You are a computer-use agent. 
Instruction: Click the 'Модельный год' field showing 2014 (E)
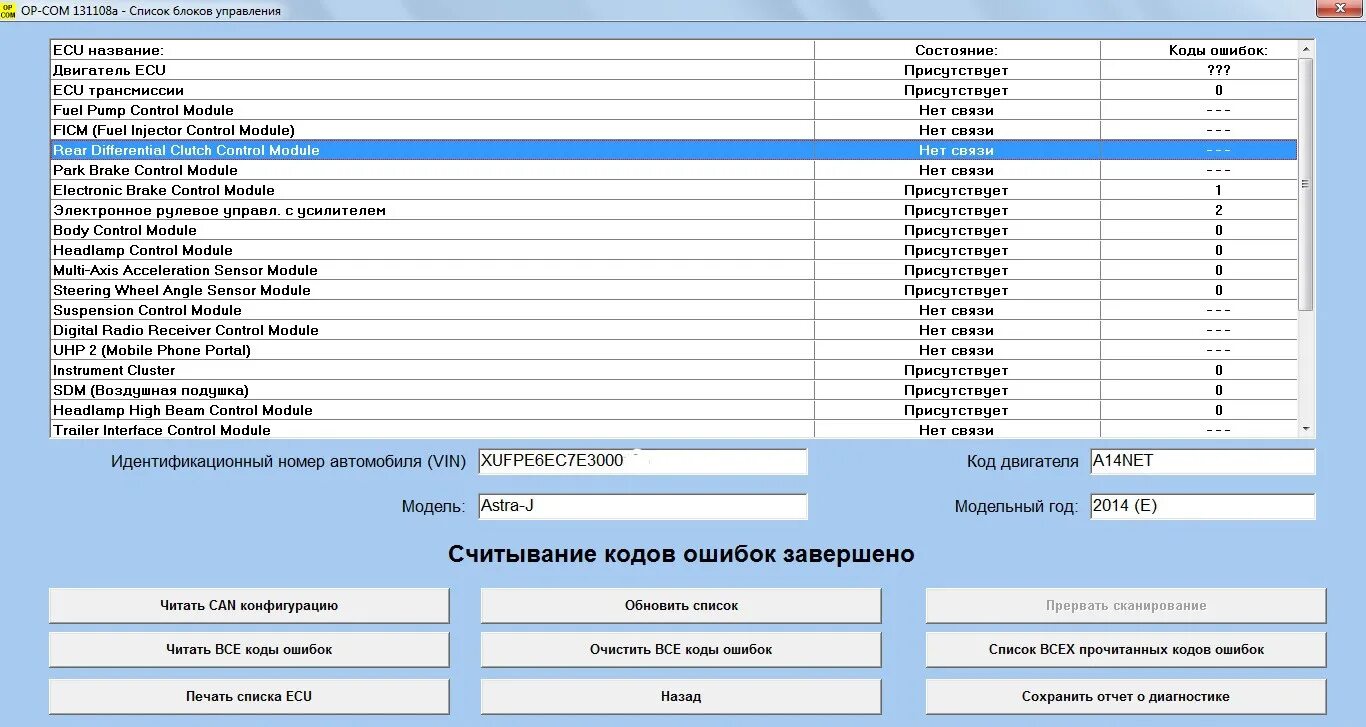coord(1203,506)
